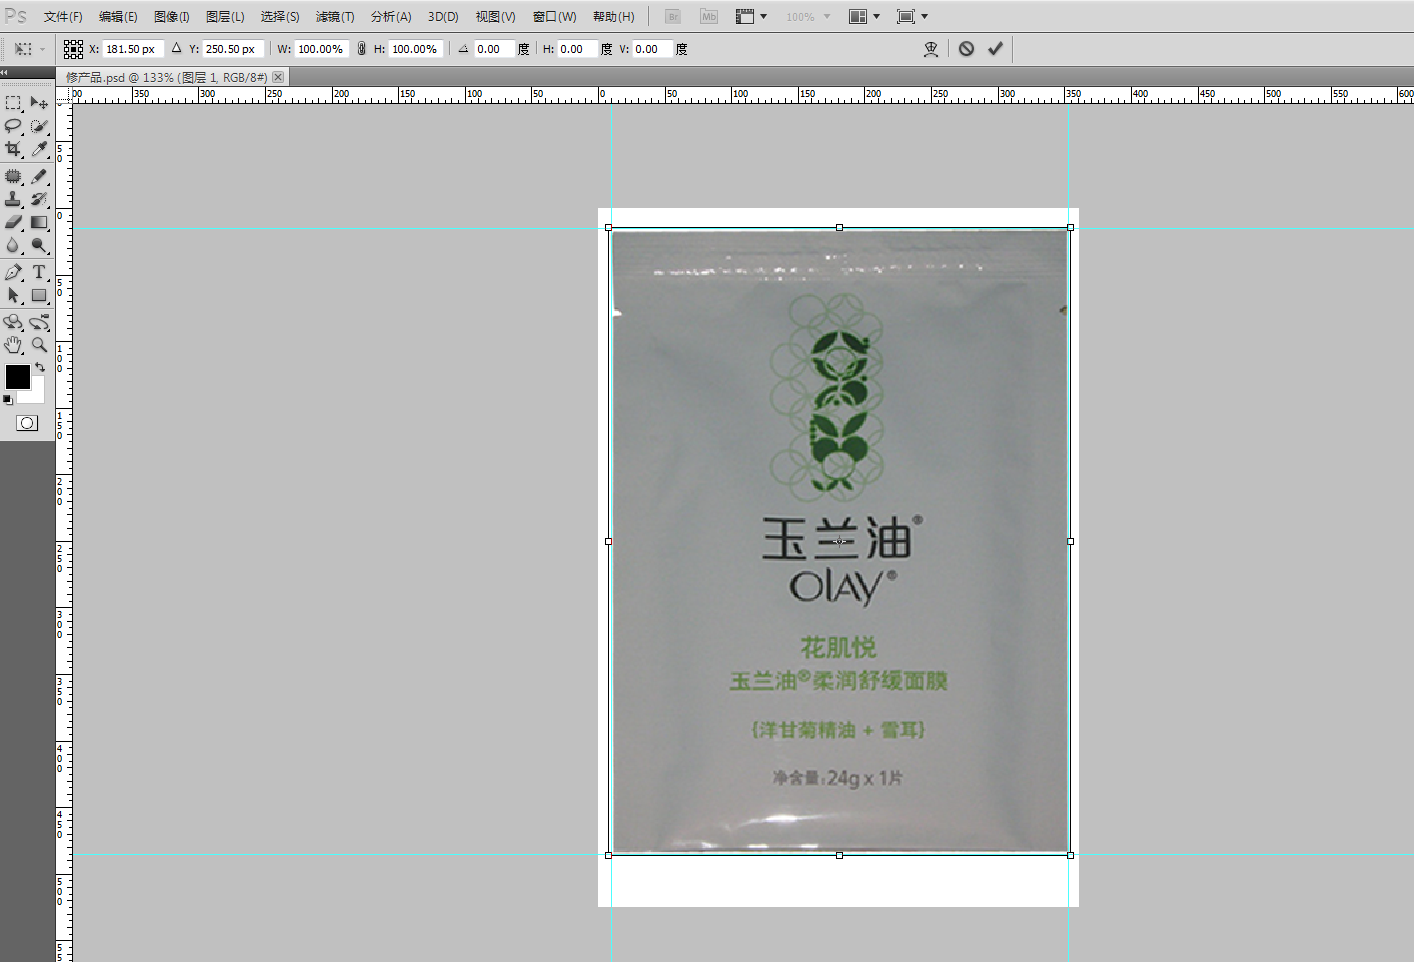Select the Clone Stamp tool
Image resolution: width=1414 pixels, height=962 pixels.
pos(13,199)
